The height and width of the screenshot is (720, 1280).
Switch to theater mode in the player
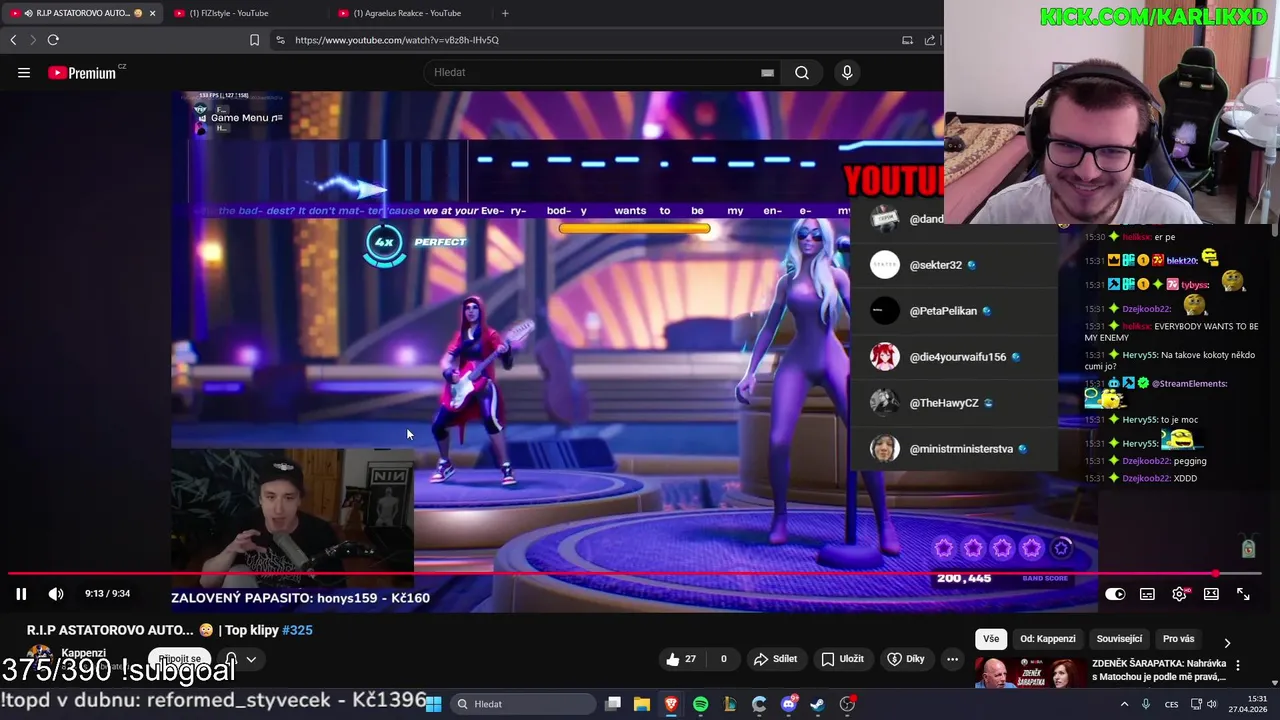tap(1211, 594)
